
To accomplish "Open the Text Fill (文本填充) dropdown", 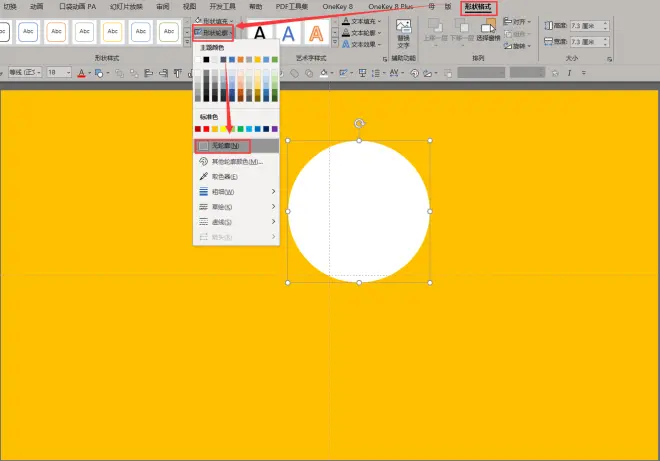I will pyautogui.click(x=362, y=21).
